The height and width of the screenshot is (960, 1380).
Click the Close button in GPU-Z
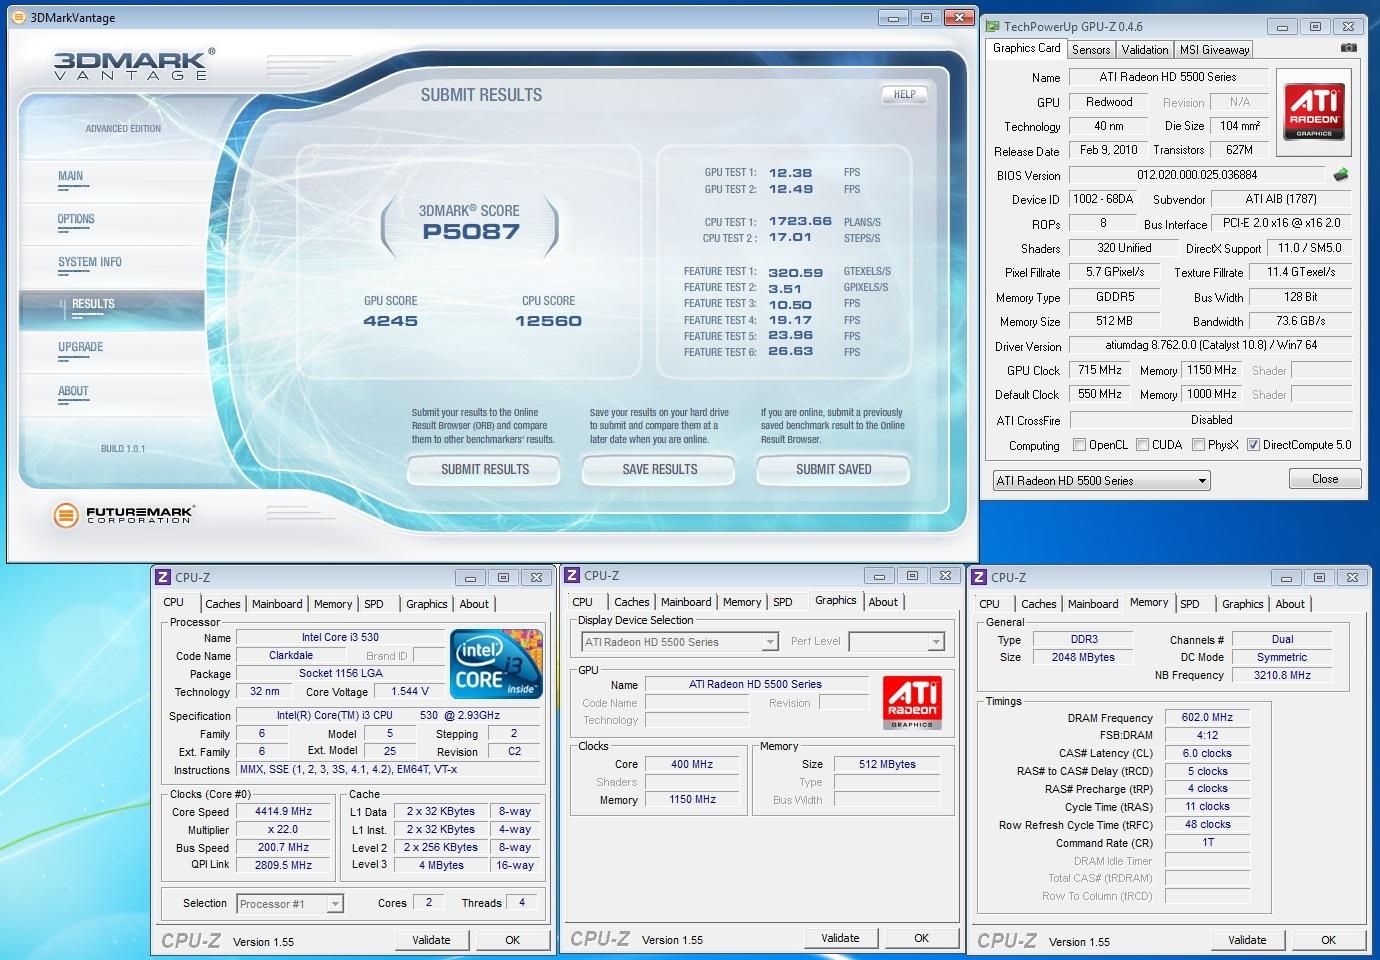(x=1325, y=479)
